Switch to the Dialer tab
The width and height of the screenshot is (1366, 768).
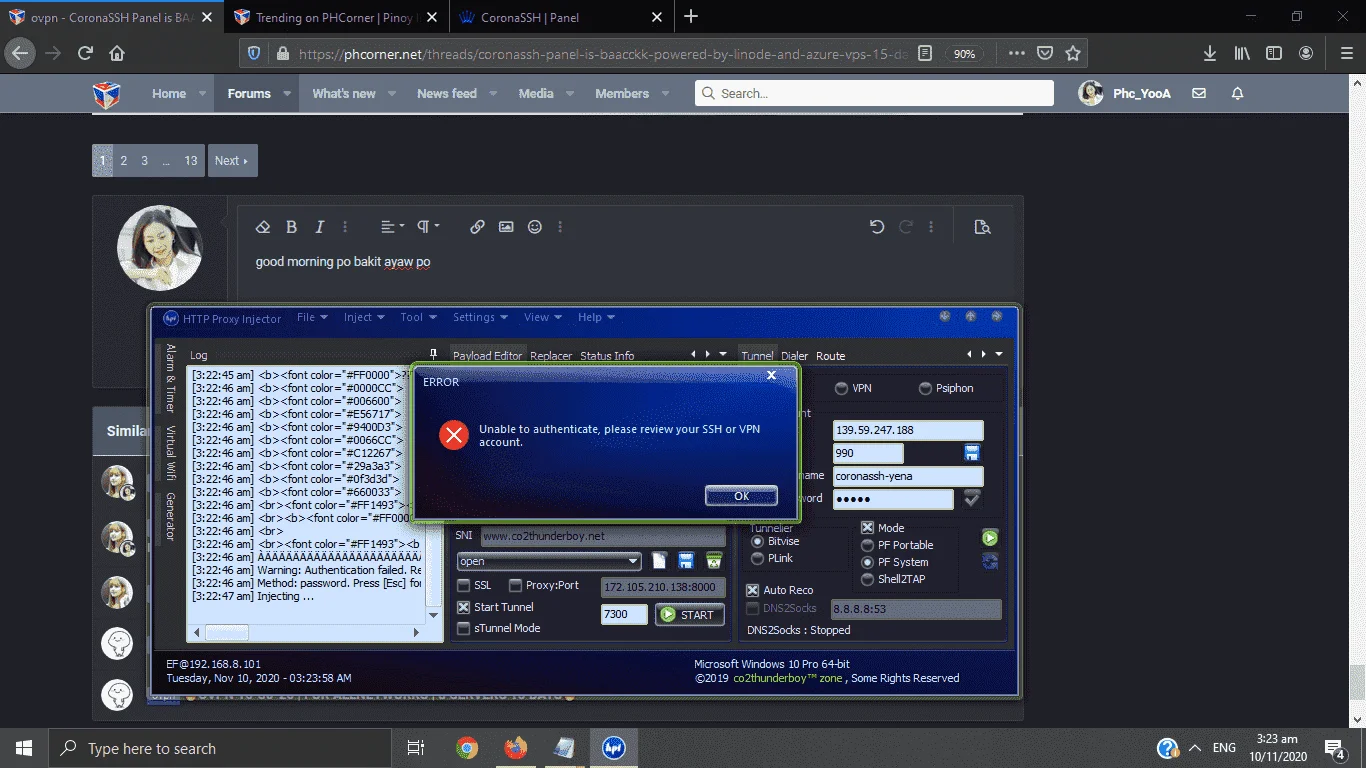click(795, 356)
